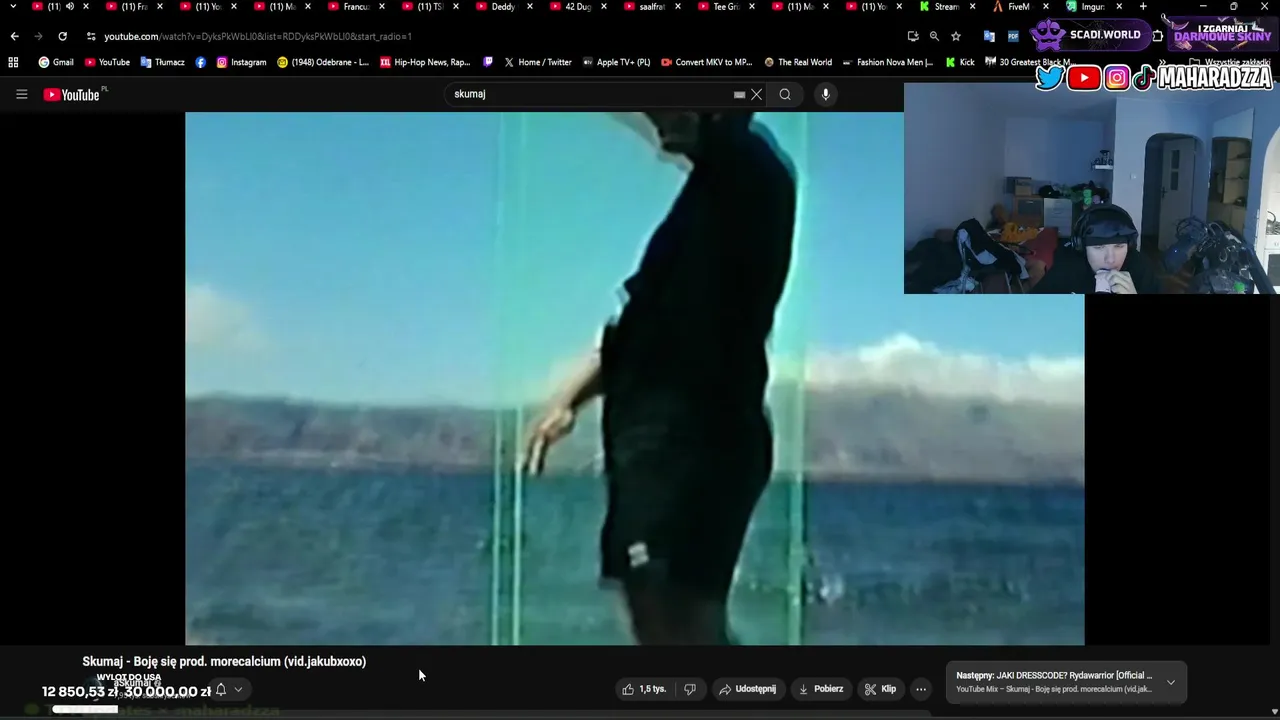Open the on-screen keyboard icon in the search box

(739, 94)
